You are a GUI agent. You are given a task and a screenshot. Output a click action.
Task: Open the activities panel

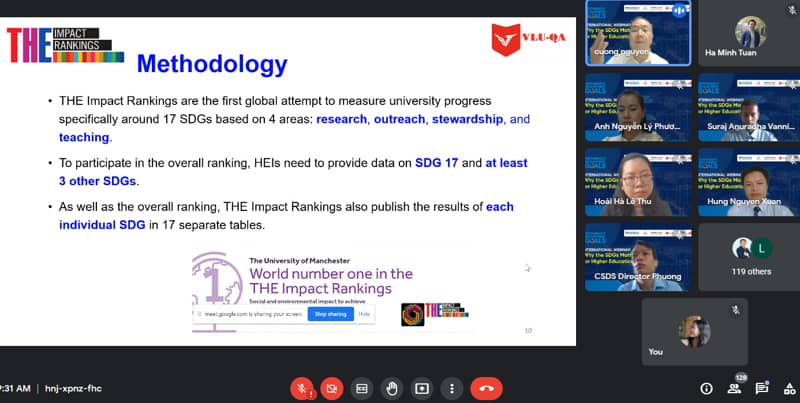(787, 388)
